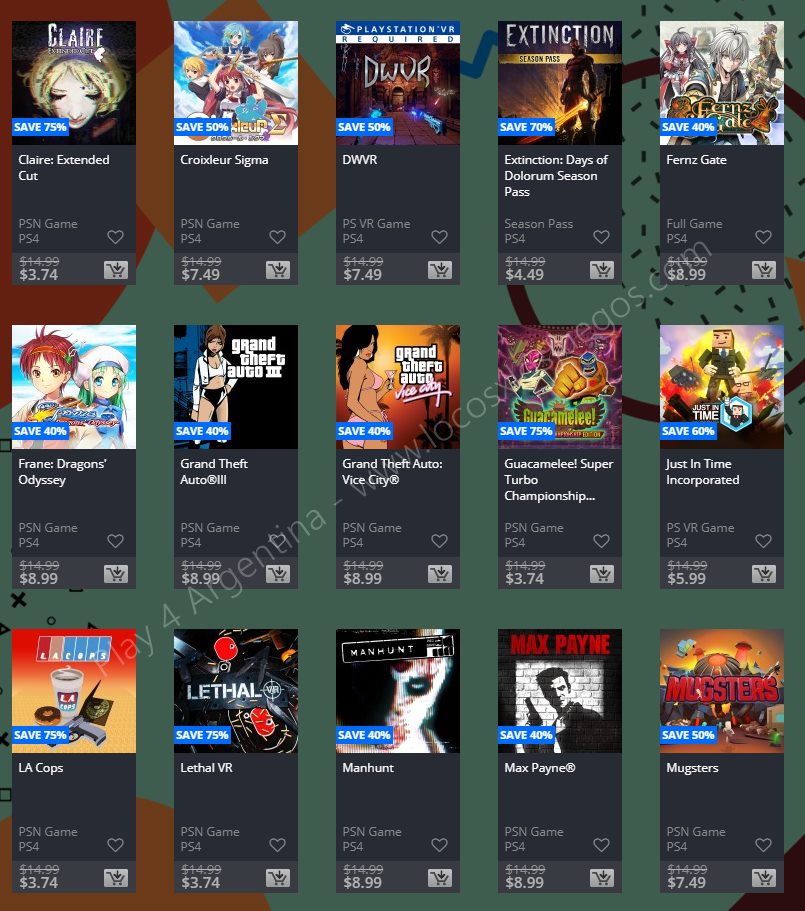Add Just In Time Incorporated to cart

[764, 574]
